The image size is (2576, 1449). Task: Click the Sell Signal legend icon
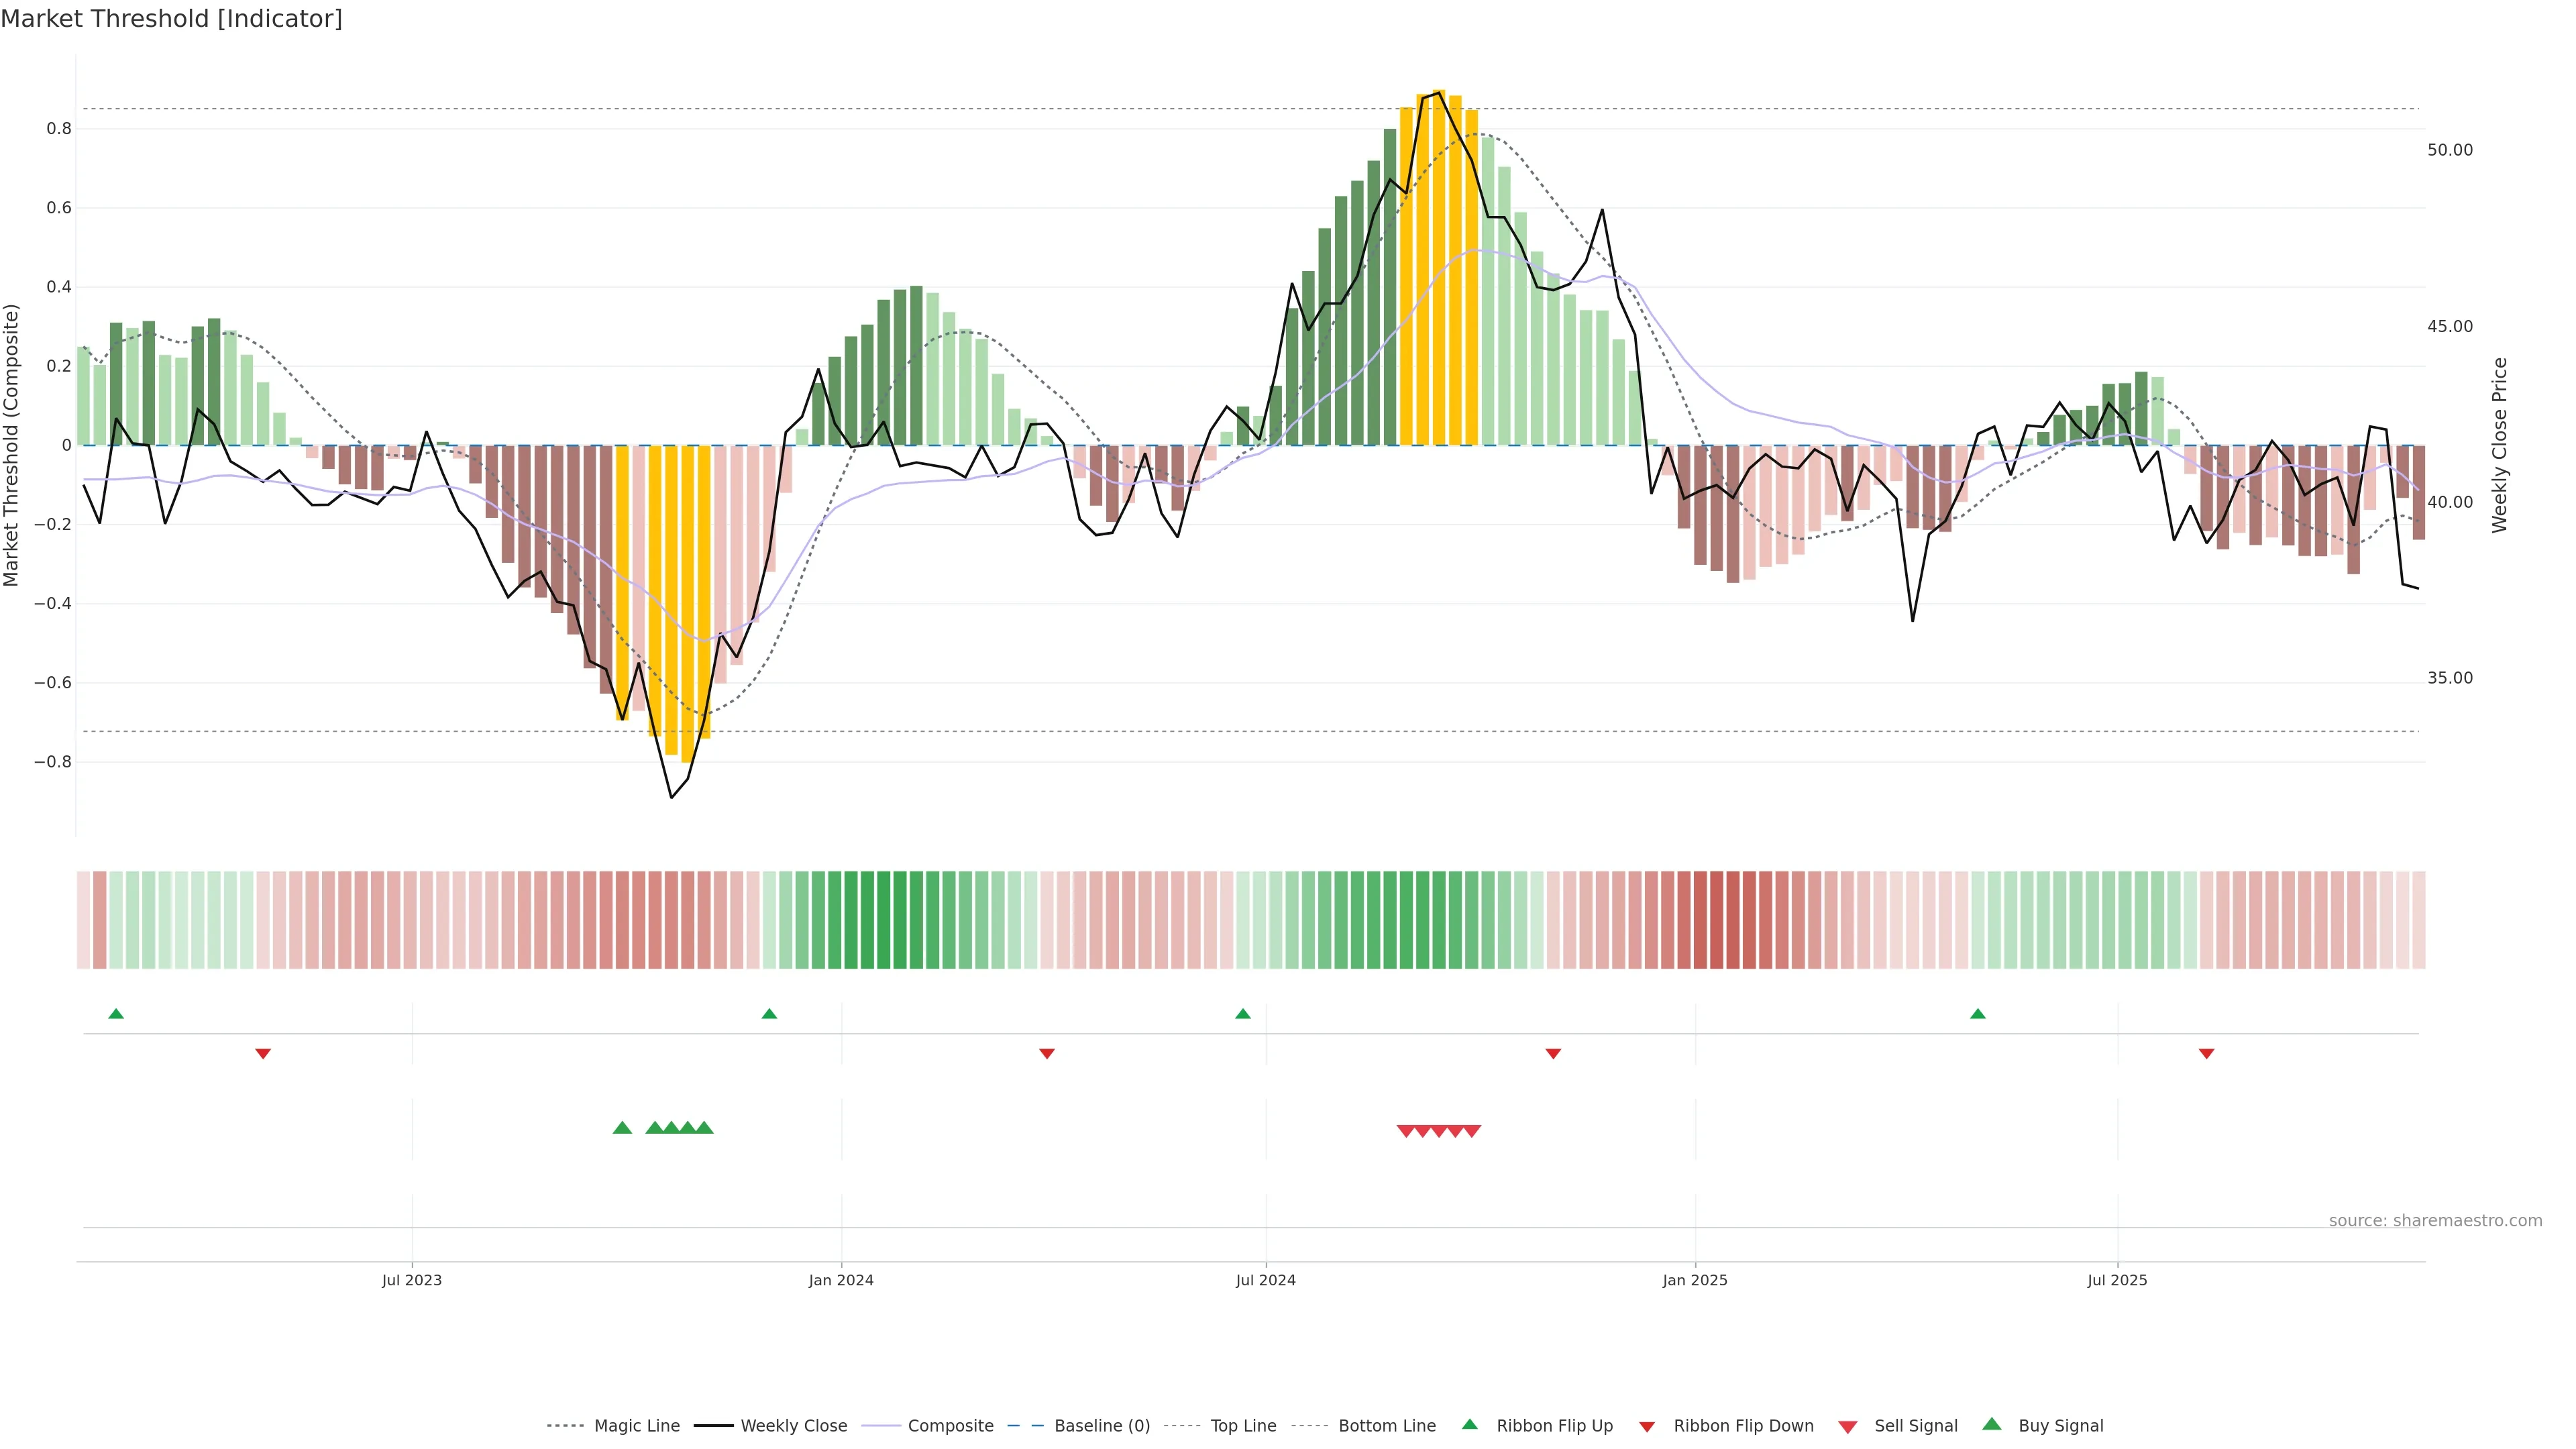pos(1848,1427)
